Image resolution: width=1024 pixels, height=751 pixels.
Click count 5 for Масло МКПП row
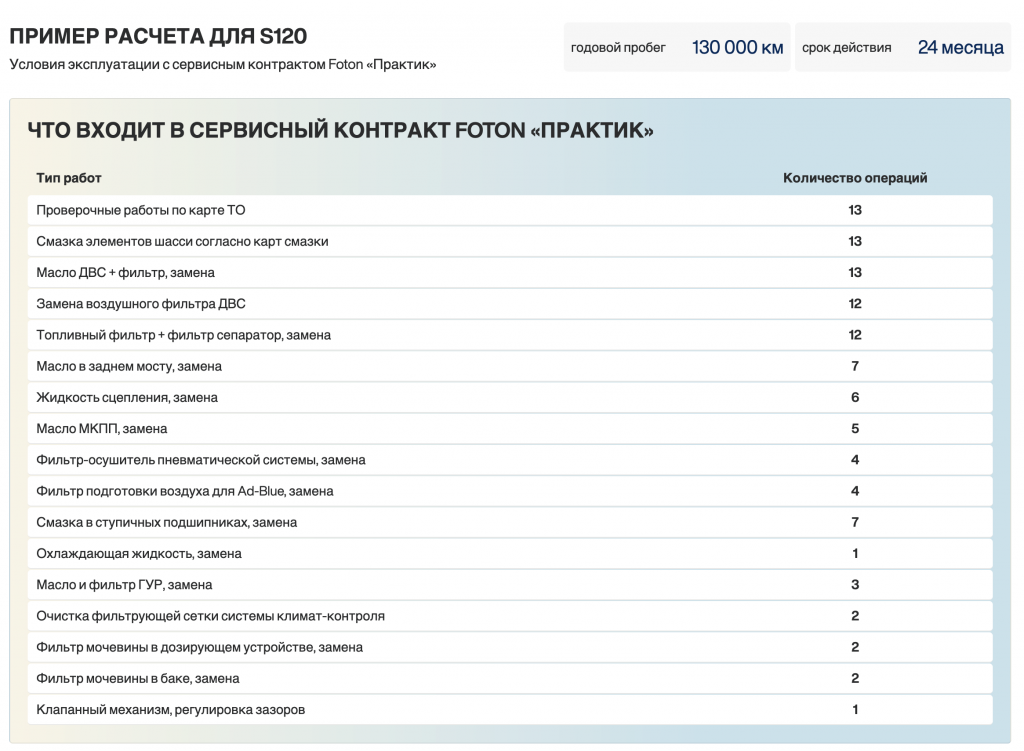coord(855,429)
